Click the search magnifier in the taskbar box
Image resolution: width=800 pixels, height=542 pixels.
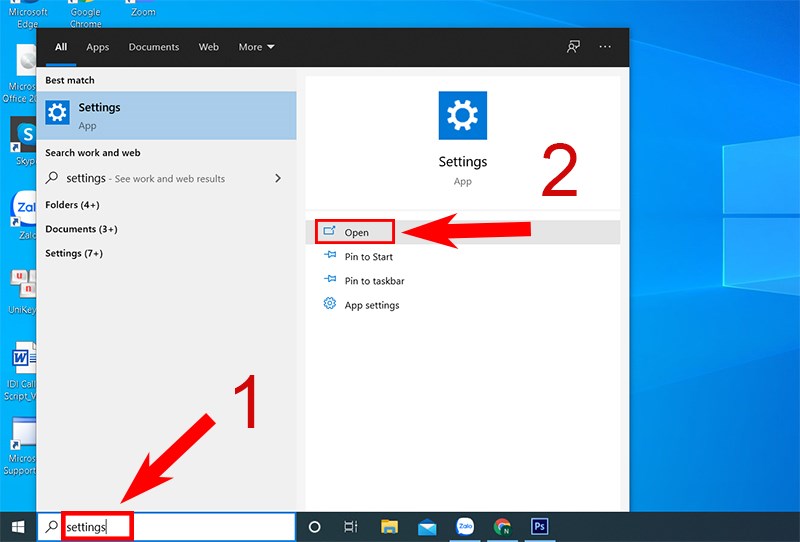52,527
